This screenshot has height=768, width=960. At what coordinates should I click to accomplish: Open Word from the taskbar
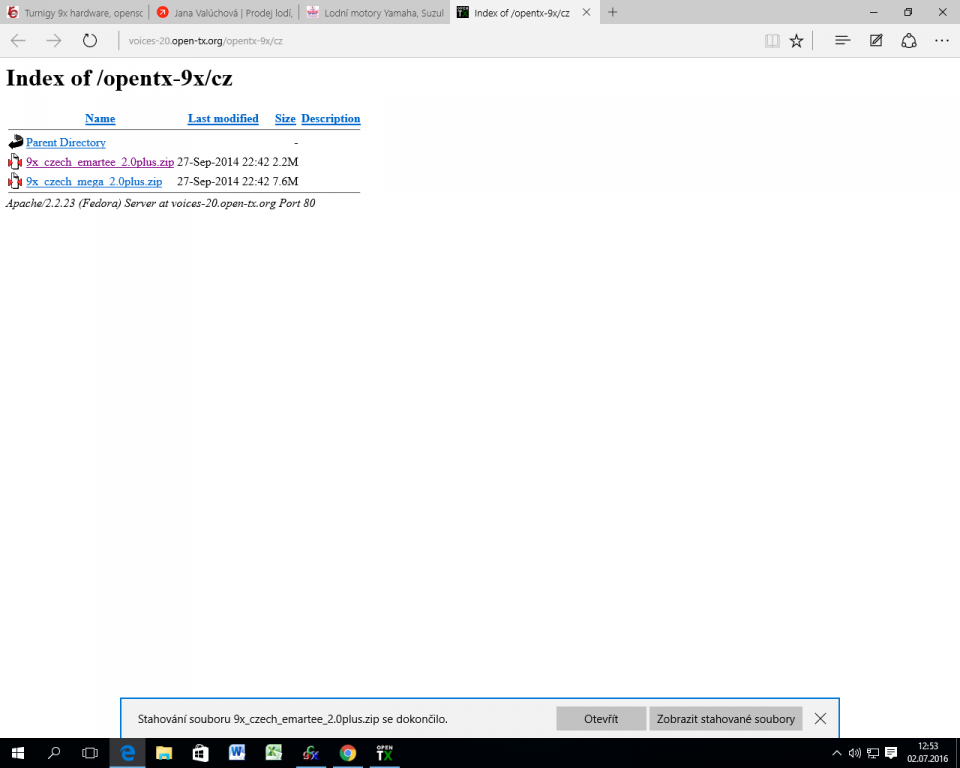pyautogui.click(x=237, y=753)
